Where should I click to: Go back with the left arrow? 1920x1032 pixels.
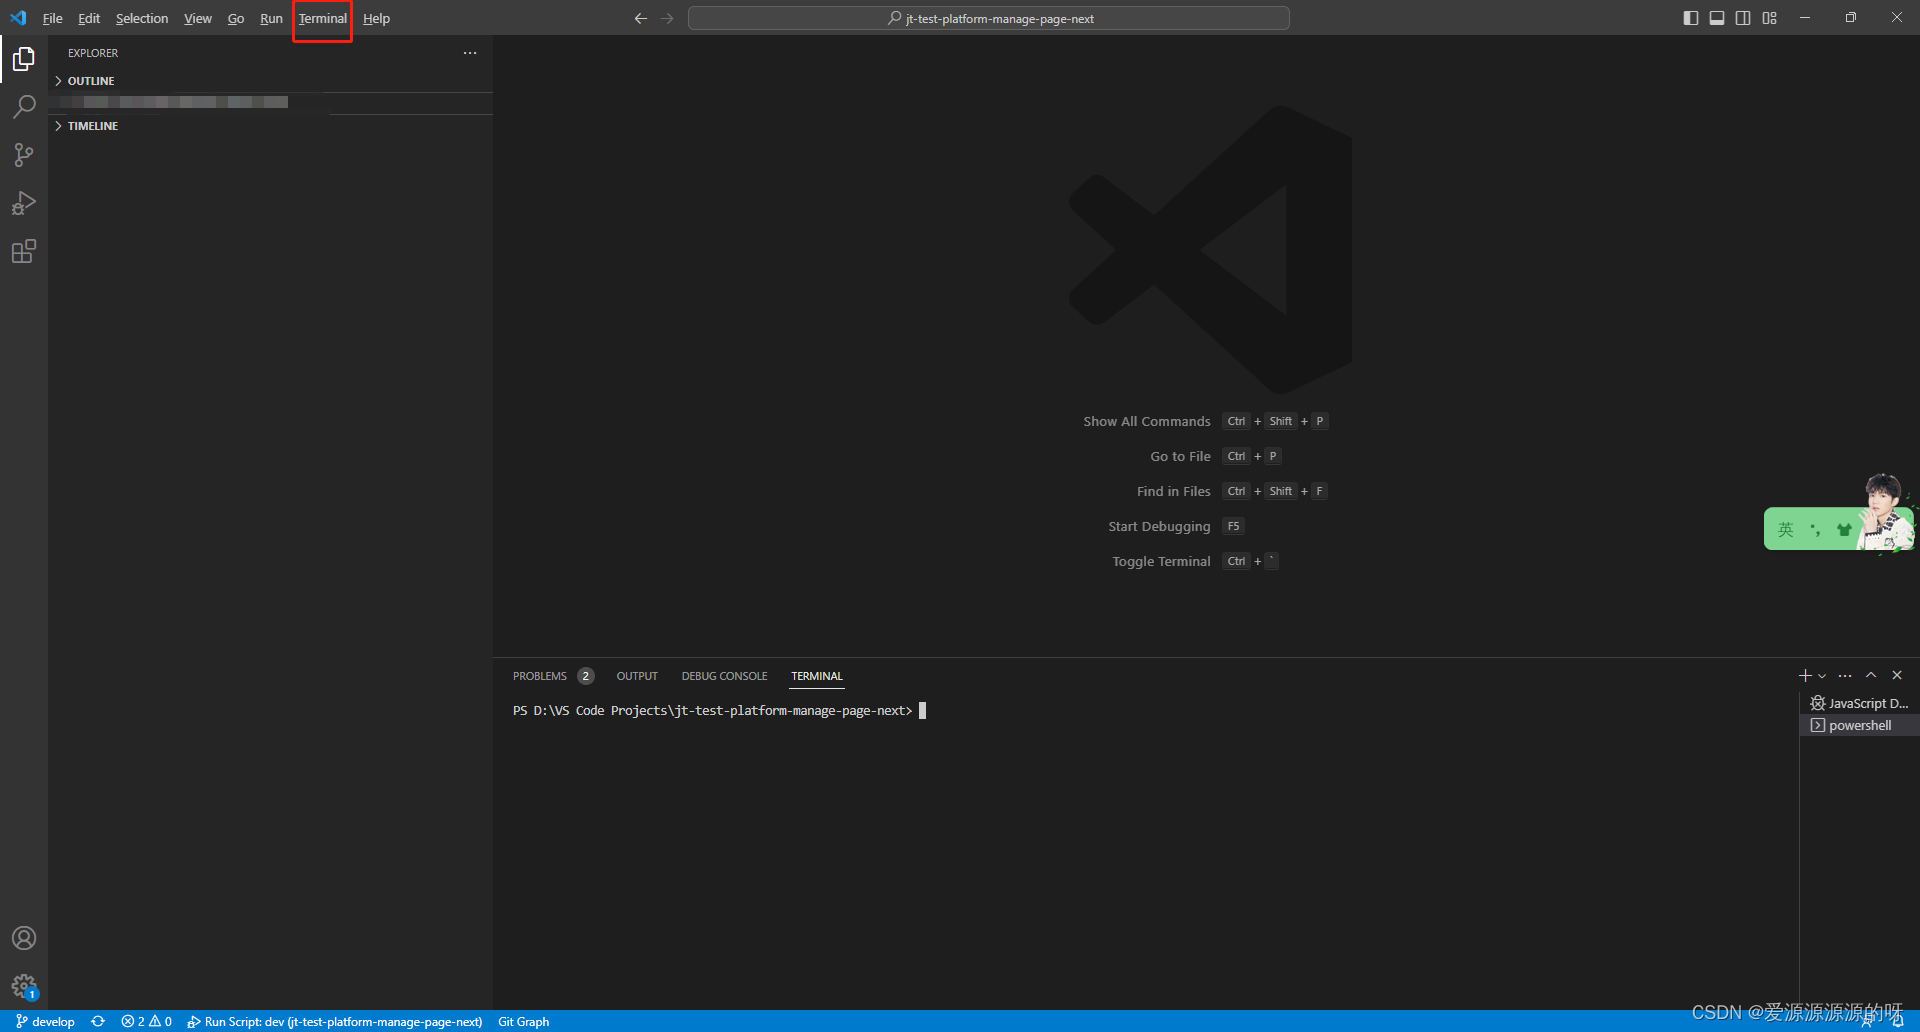(641, 18)
